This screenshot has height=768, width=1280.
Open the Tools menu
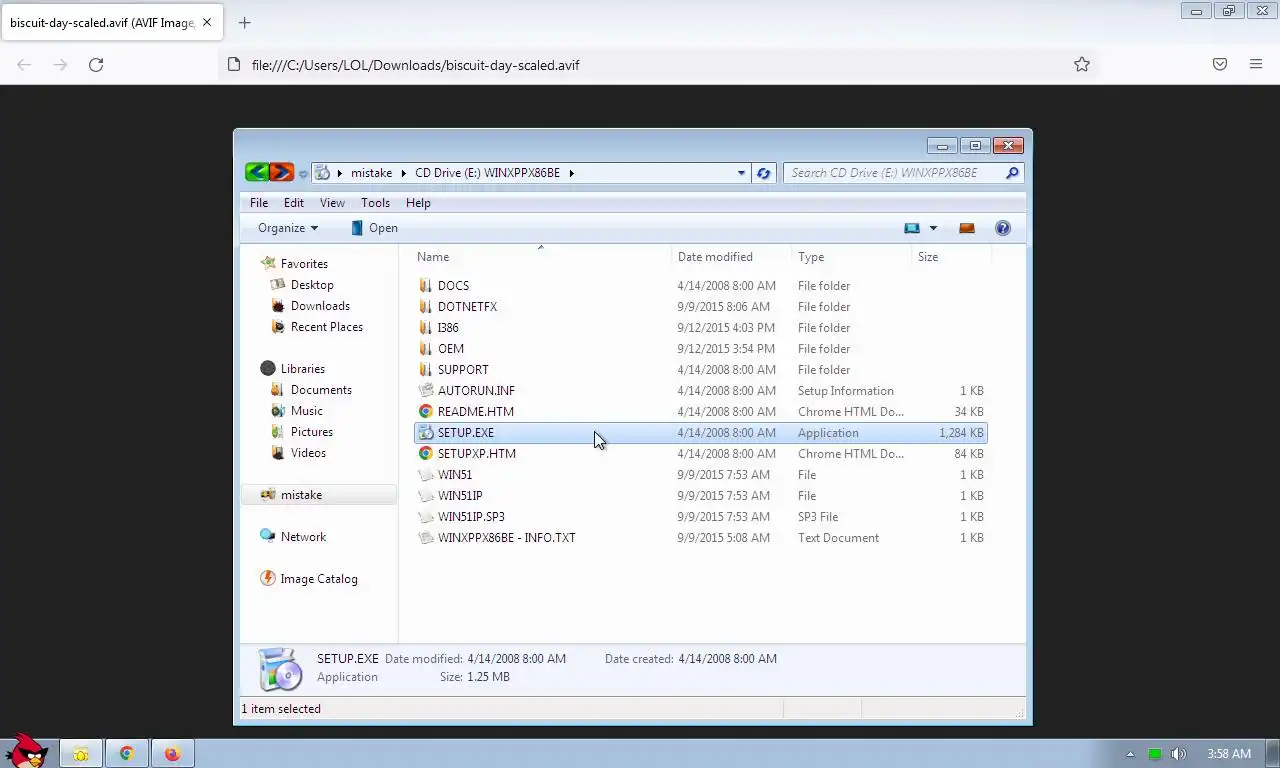click(376, 203)
